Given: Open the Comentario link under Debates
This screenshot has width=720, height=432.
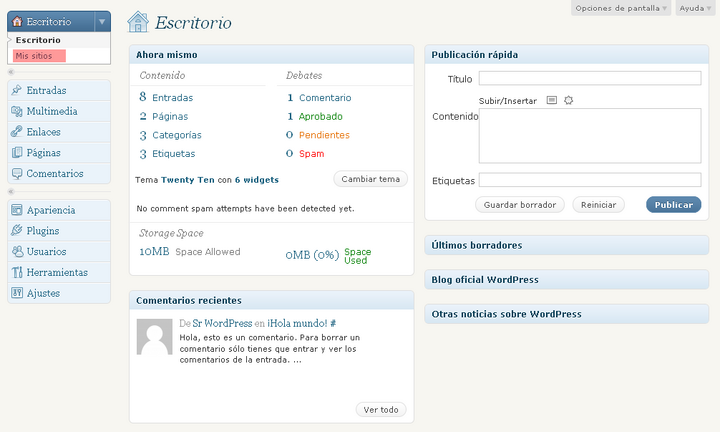Looking at the screenshot, I should click(325, 97).
